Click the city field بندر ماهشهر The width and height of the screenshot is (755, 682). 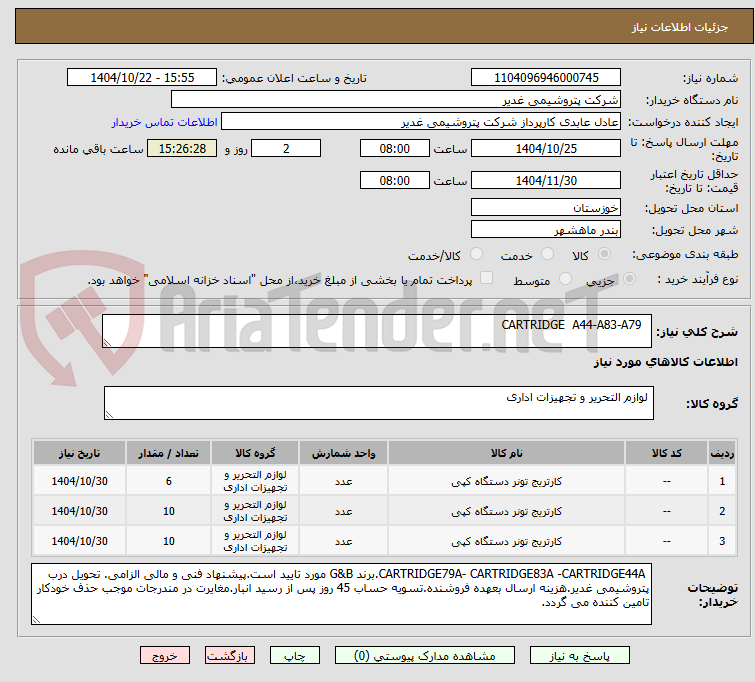tap(546, 229)
